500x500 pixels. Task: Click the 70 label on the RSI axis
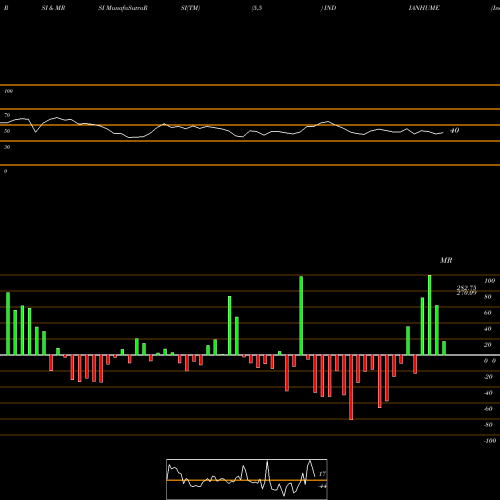click(7, 115)
